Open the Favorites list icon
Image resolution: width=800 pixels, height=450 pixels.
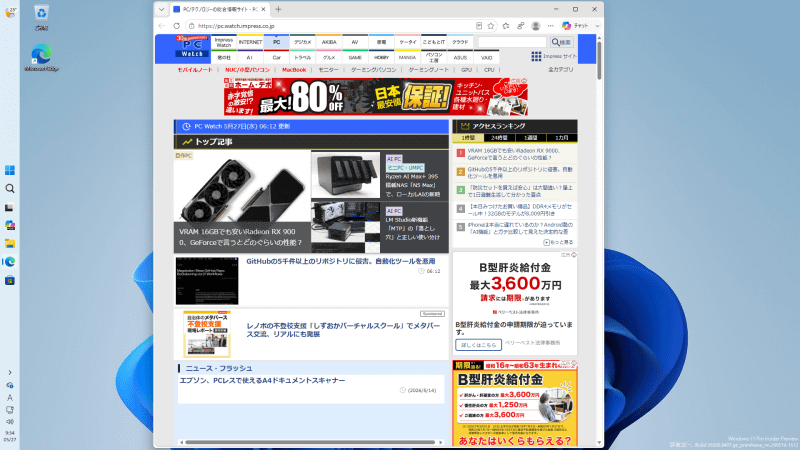506,26
